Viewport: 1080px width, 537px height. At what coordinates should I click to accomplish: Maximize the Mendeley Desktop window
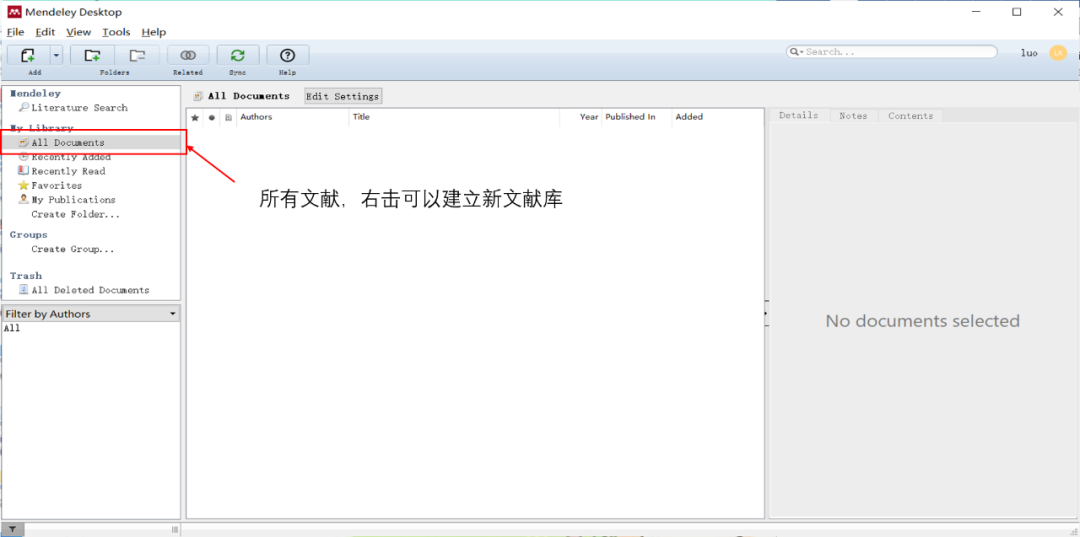click(x=1017, y=12)
